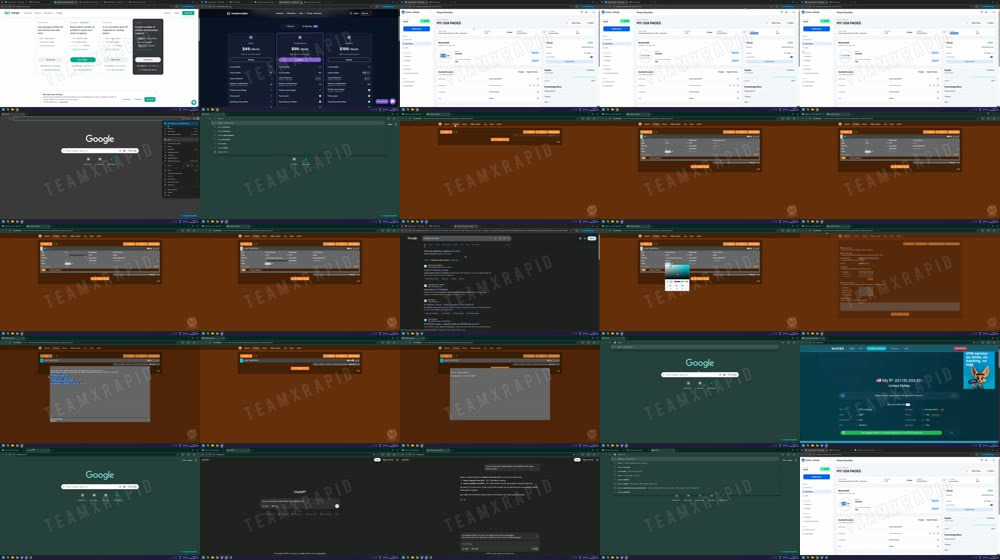This screenshot has height=560, width=1000.
Task: Click Google logo on the grey page
Action: (x=100, y=139)
